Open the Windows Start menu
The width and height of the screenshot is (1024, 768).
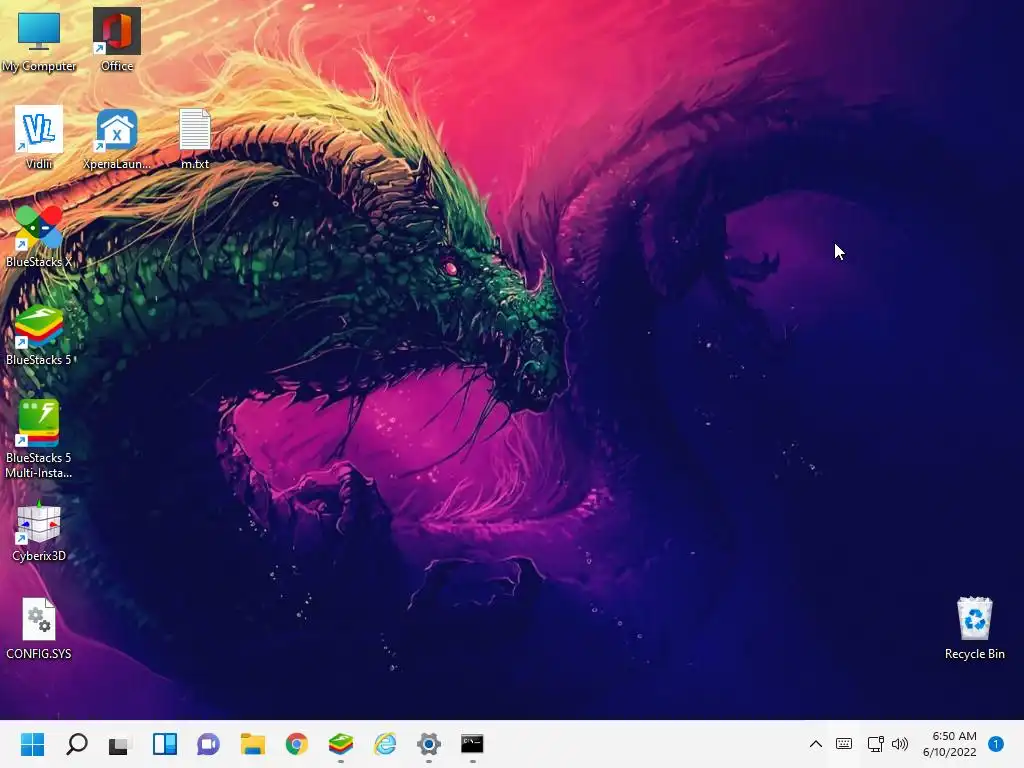[x=33, y=744]
